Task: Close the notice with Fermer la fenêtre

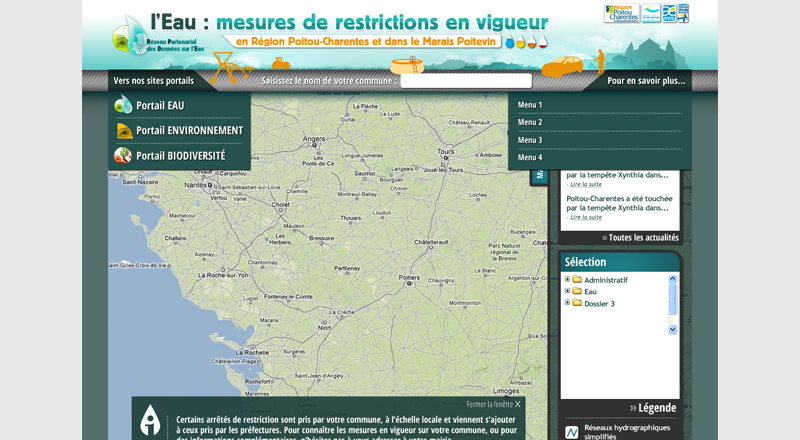Action: click(493, 404)
